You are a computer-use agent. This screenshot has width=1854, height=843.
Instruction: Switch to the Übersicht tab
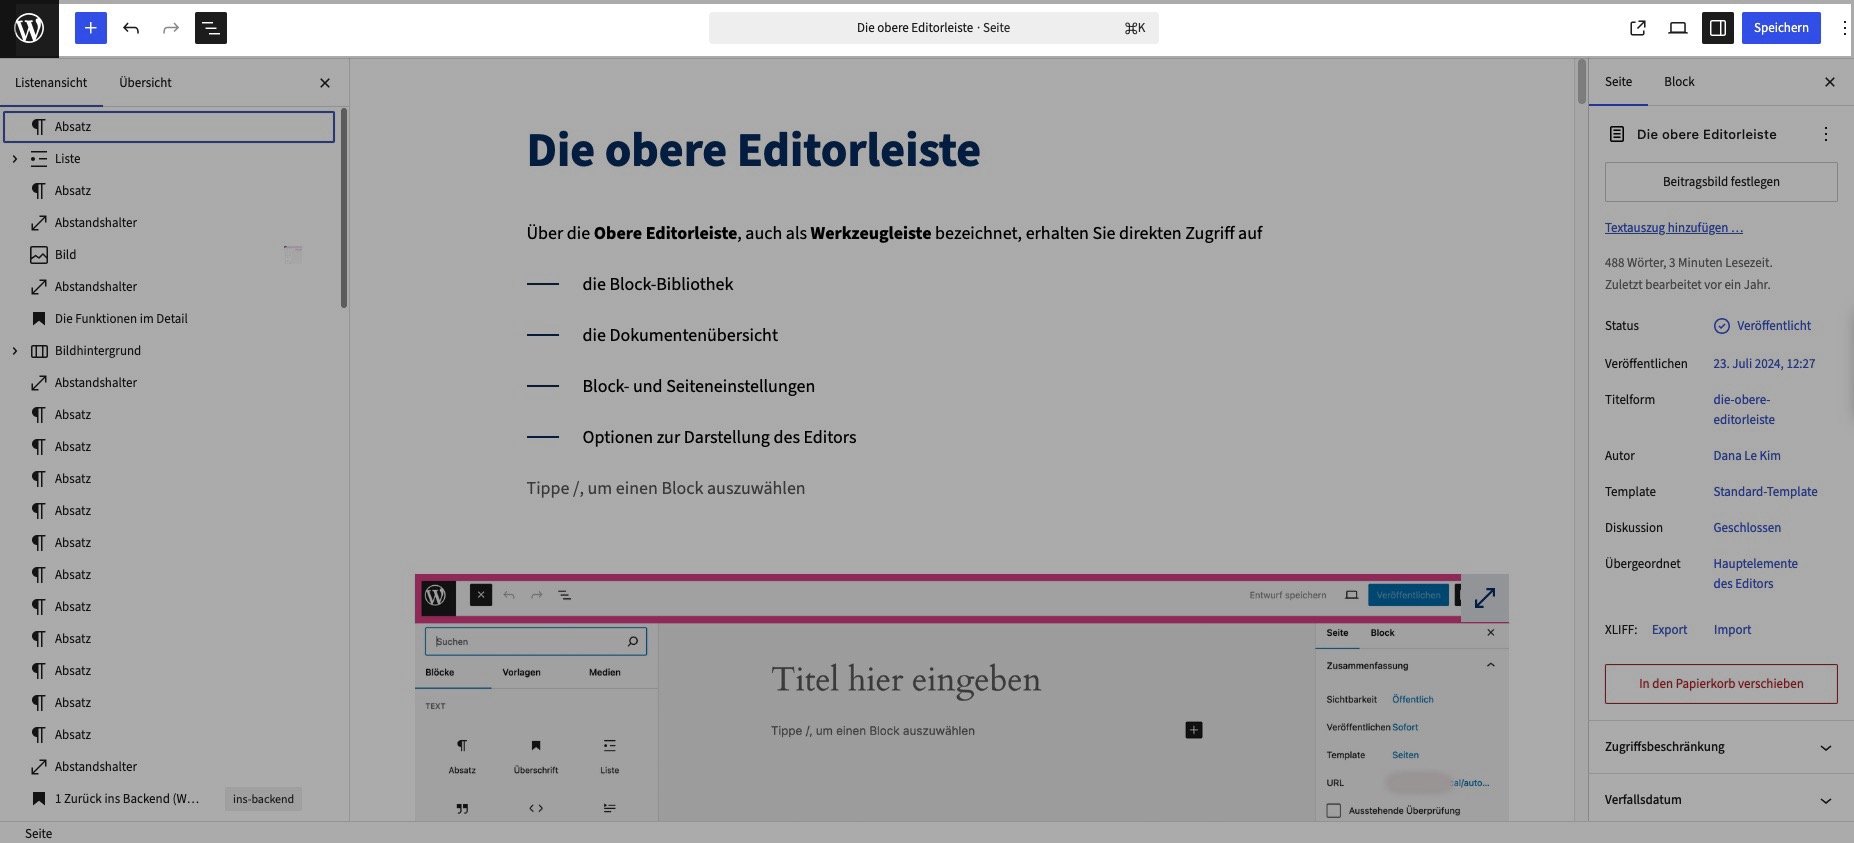[x=145, y=83]
